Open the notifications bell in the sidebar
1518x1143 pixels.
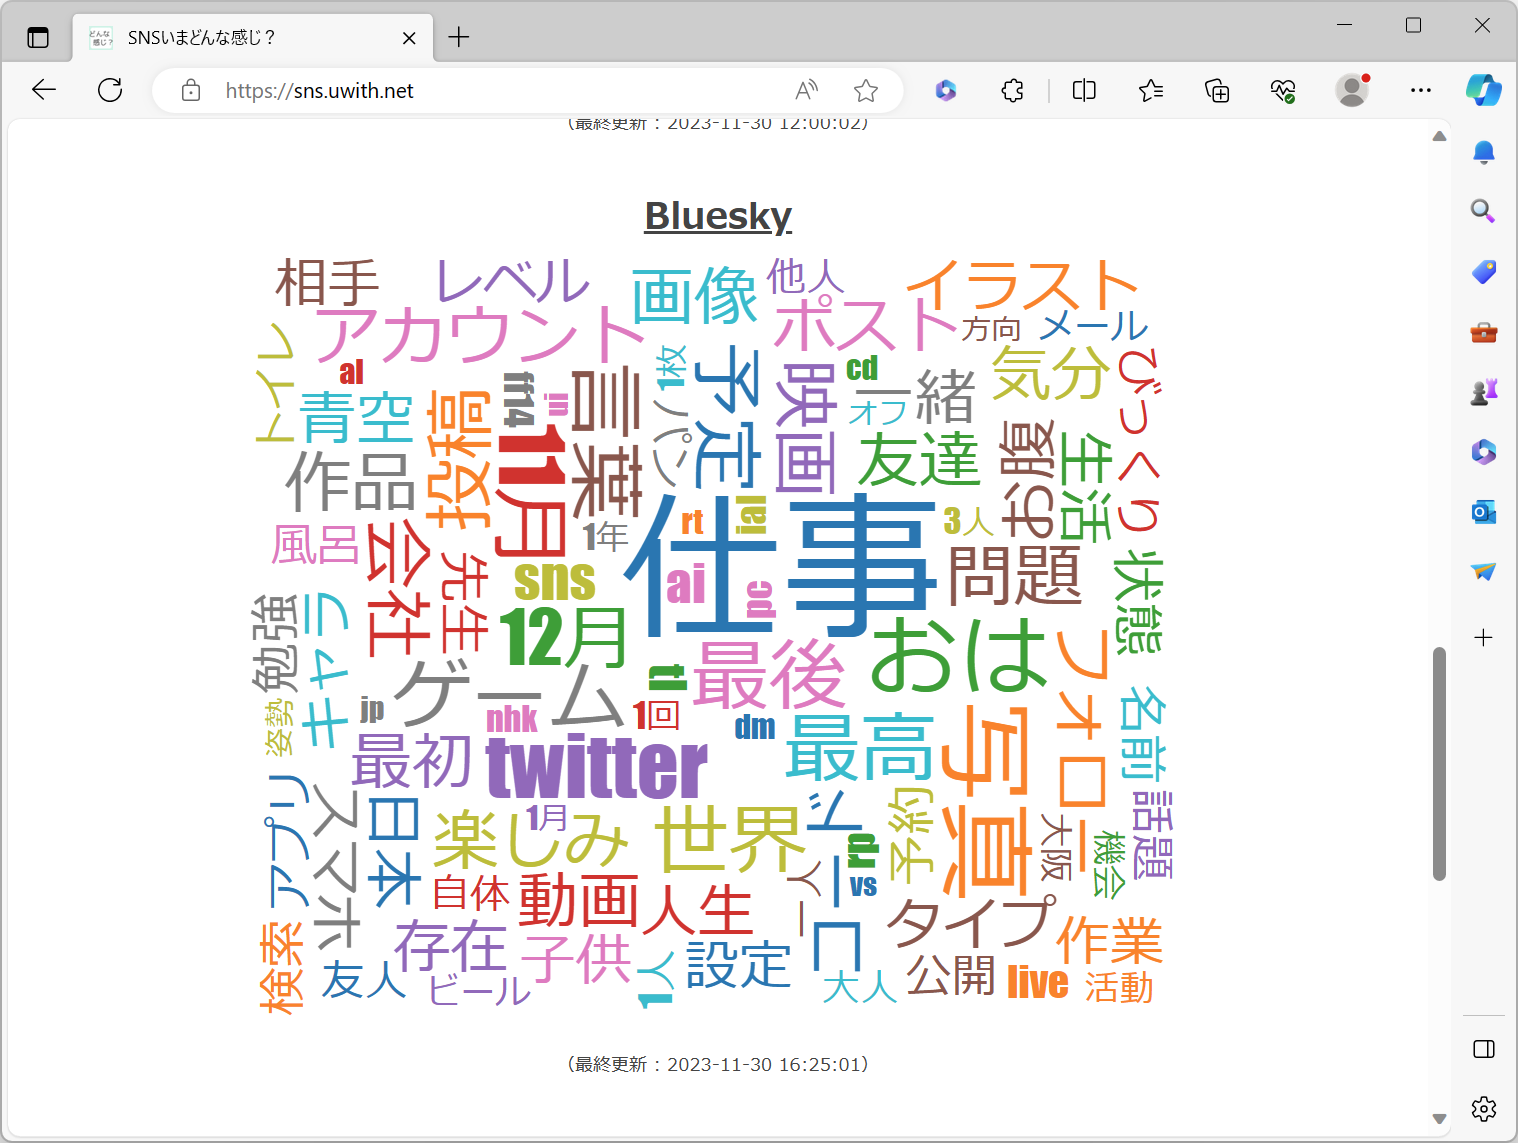1484,152
